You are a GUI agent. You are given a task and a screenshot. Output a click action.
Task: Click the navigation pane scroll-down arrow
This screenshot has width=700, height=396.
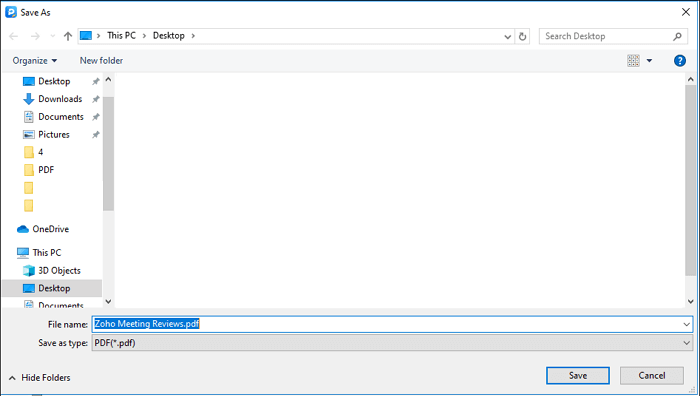(108, 302)
